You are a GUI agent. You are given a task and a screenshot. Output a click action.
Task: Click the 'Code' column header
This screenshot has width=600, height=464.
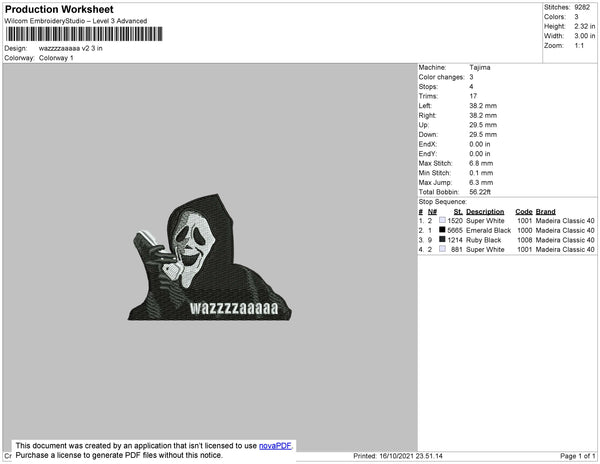coord(524,212)
